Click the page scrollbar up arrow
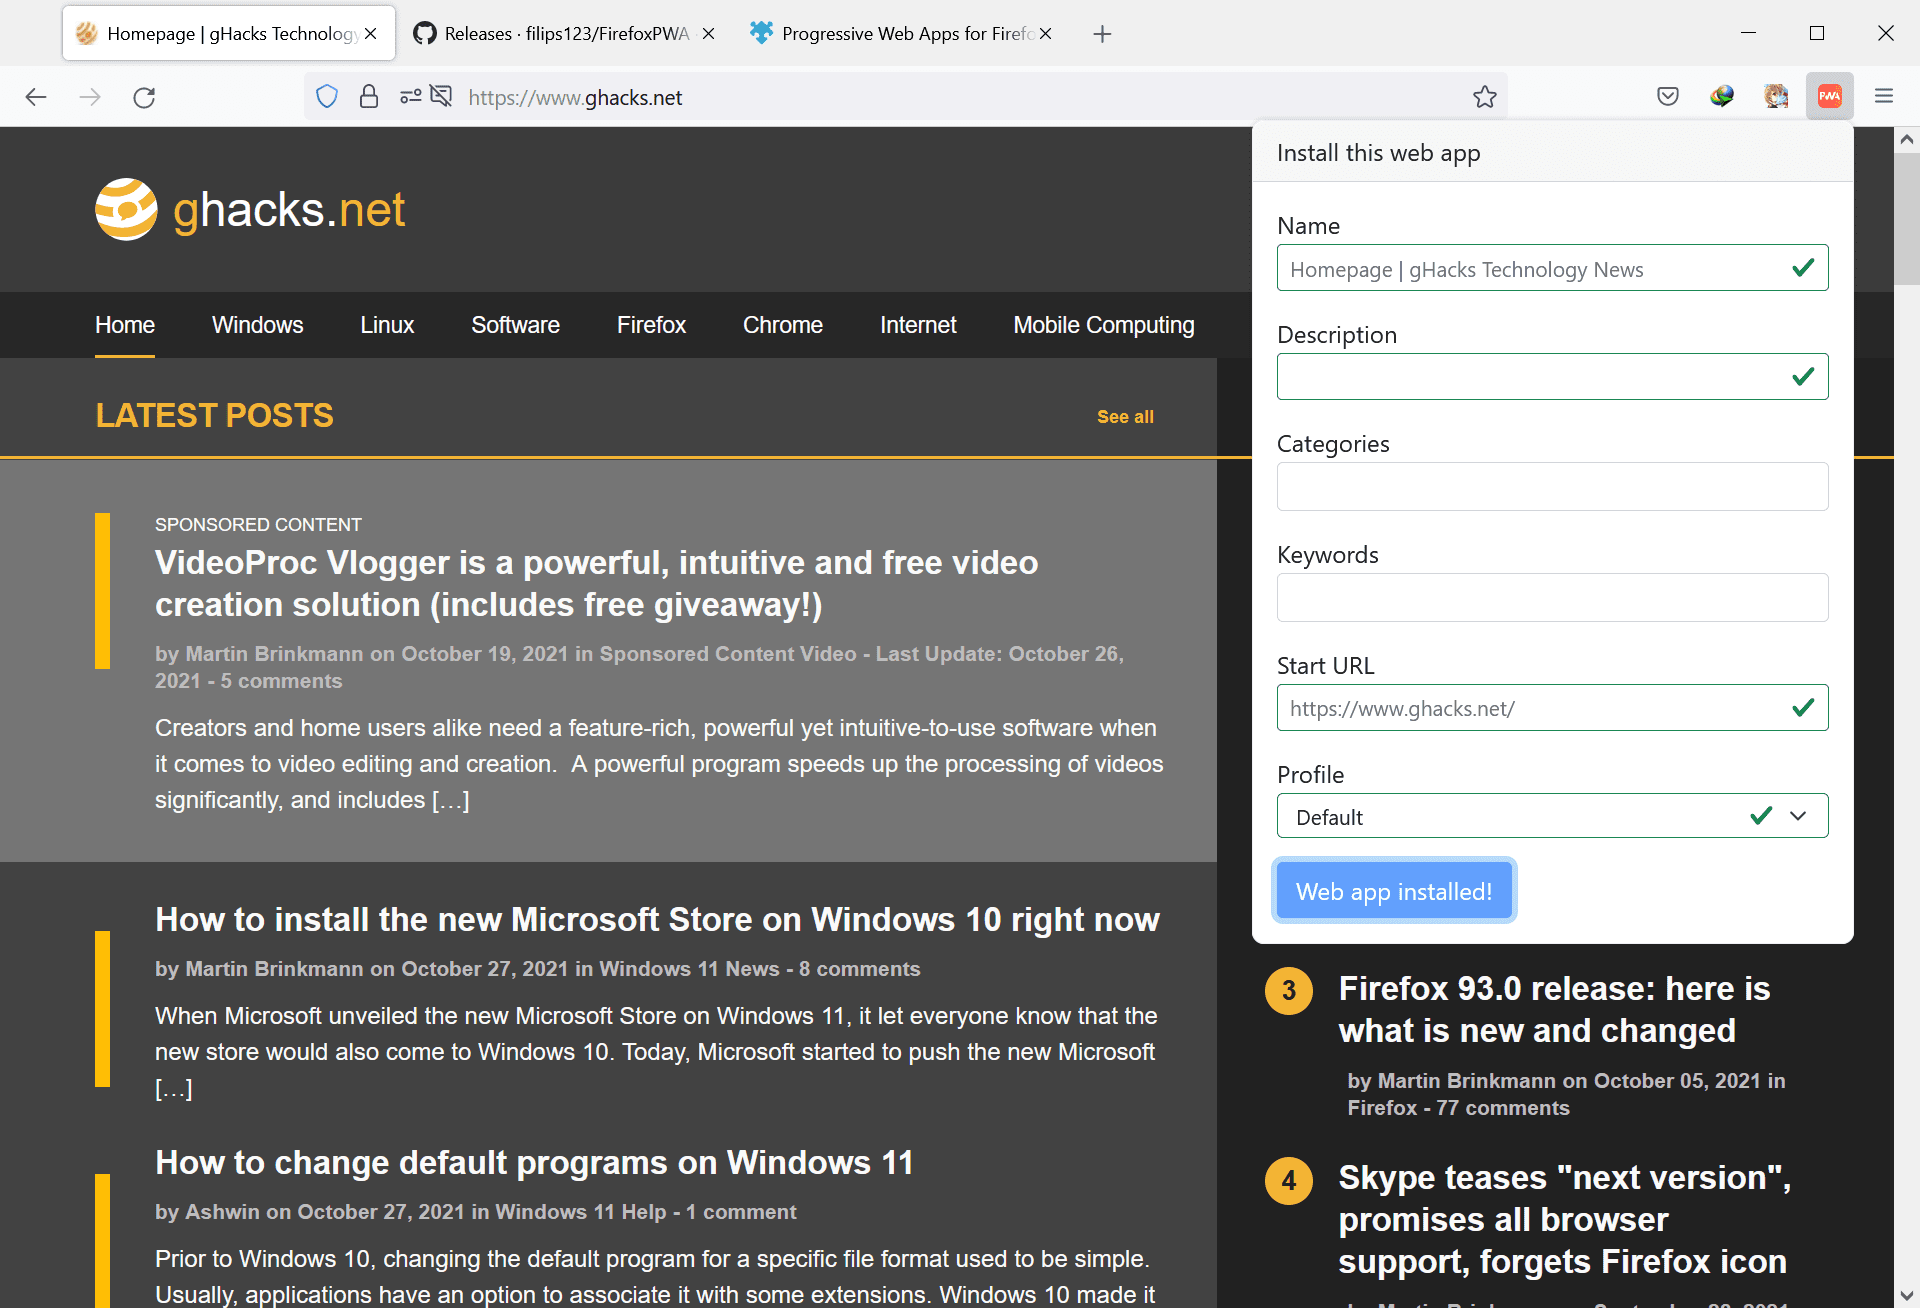 1907,140
